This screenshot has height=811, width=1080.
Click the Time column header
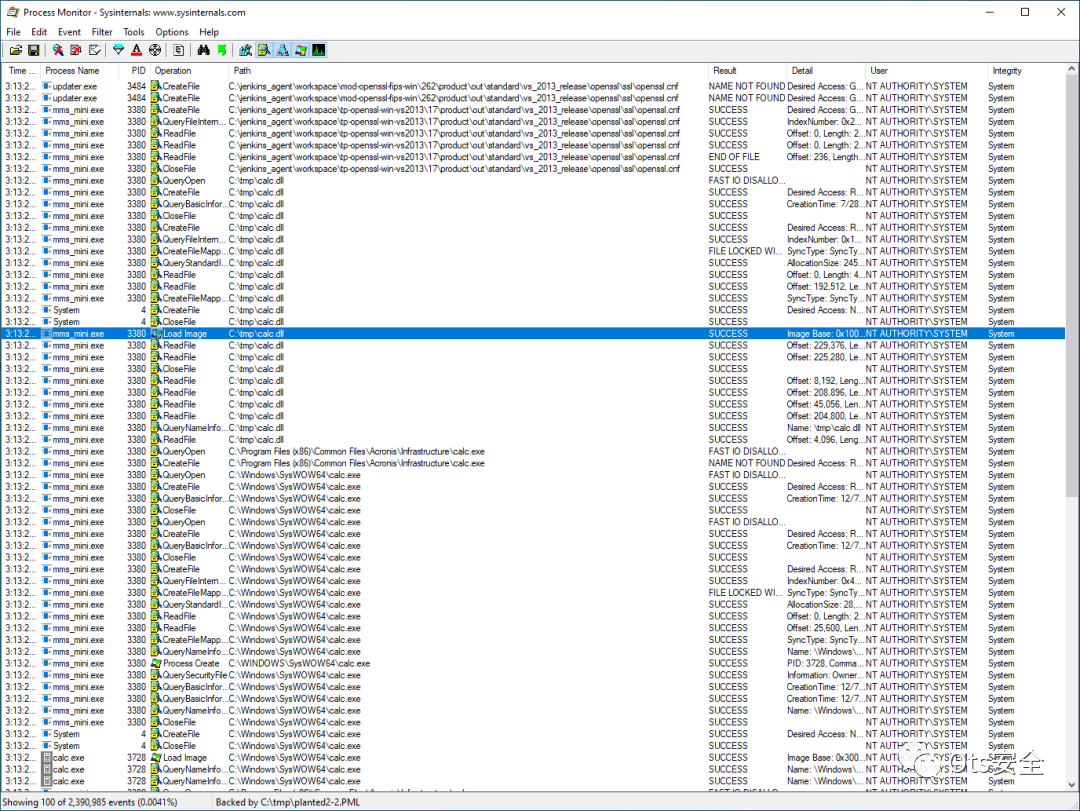(x=21, y=70)
